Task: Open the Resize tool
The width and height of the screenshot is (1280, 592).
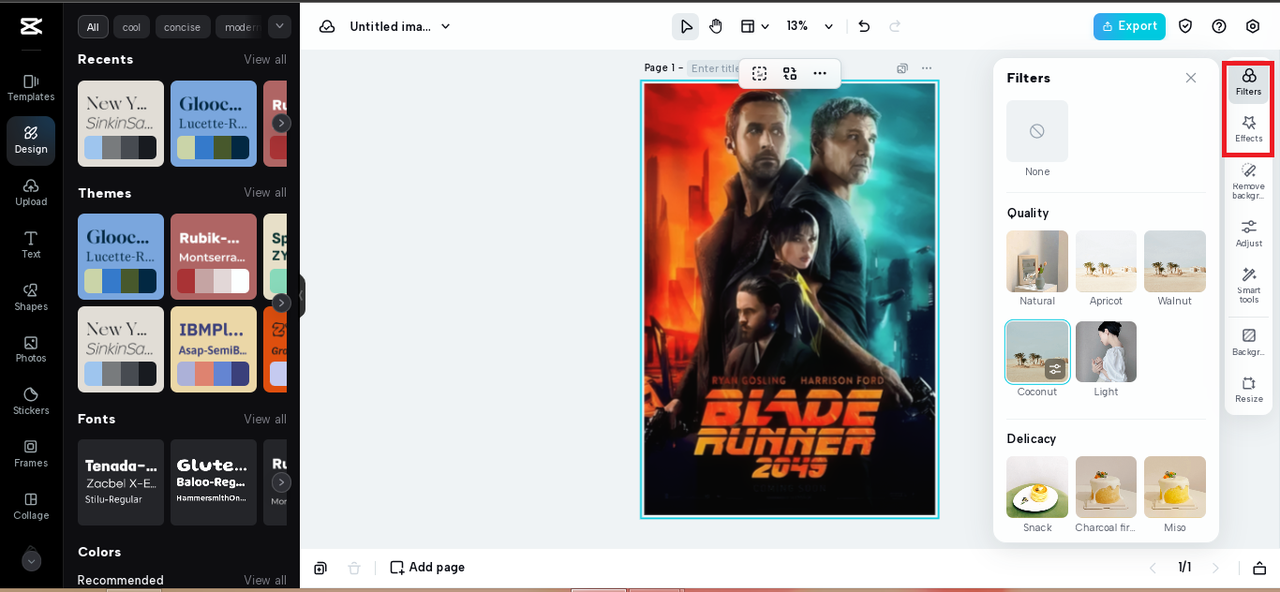Action: [1249, 389]
